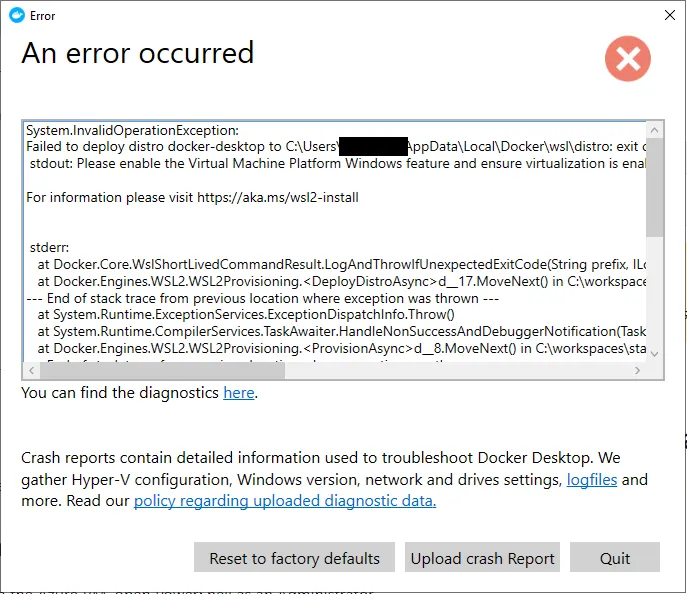Click vertical scrollbar track below the thumb
687x594 pixels.
(654, 300)
